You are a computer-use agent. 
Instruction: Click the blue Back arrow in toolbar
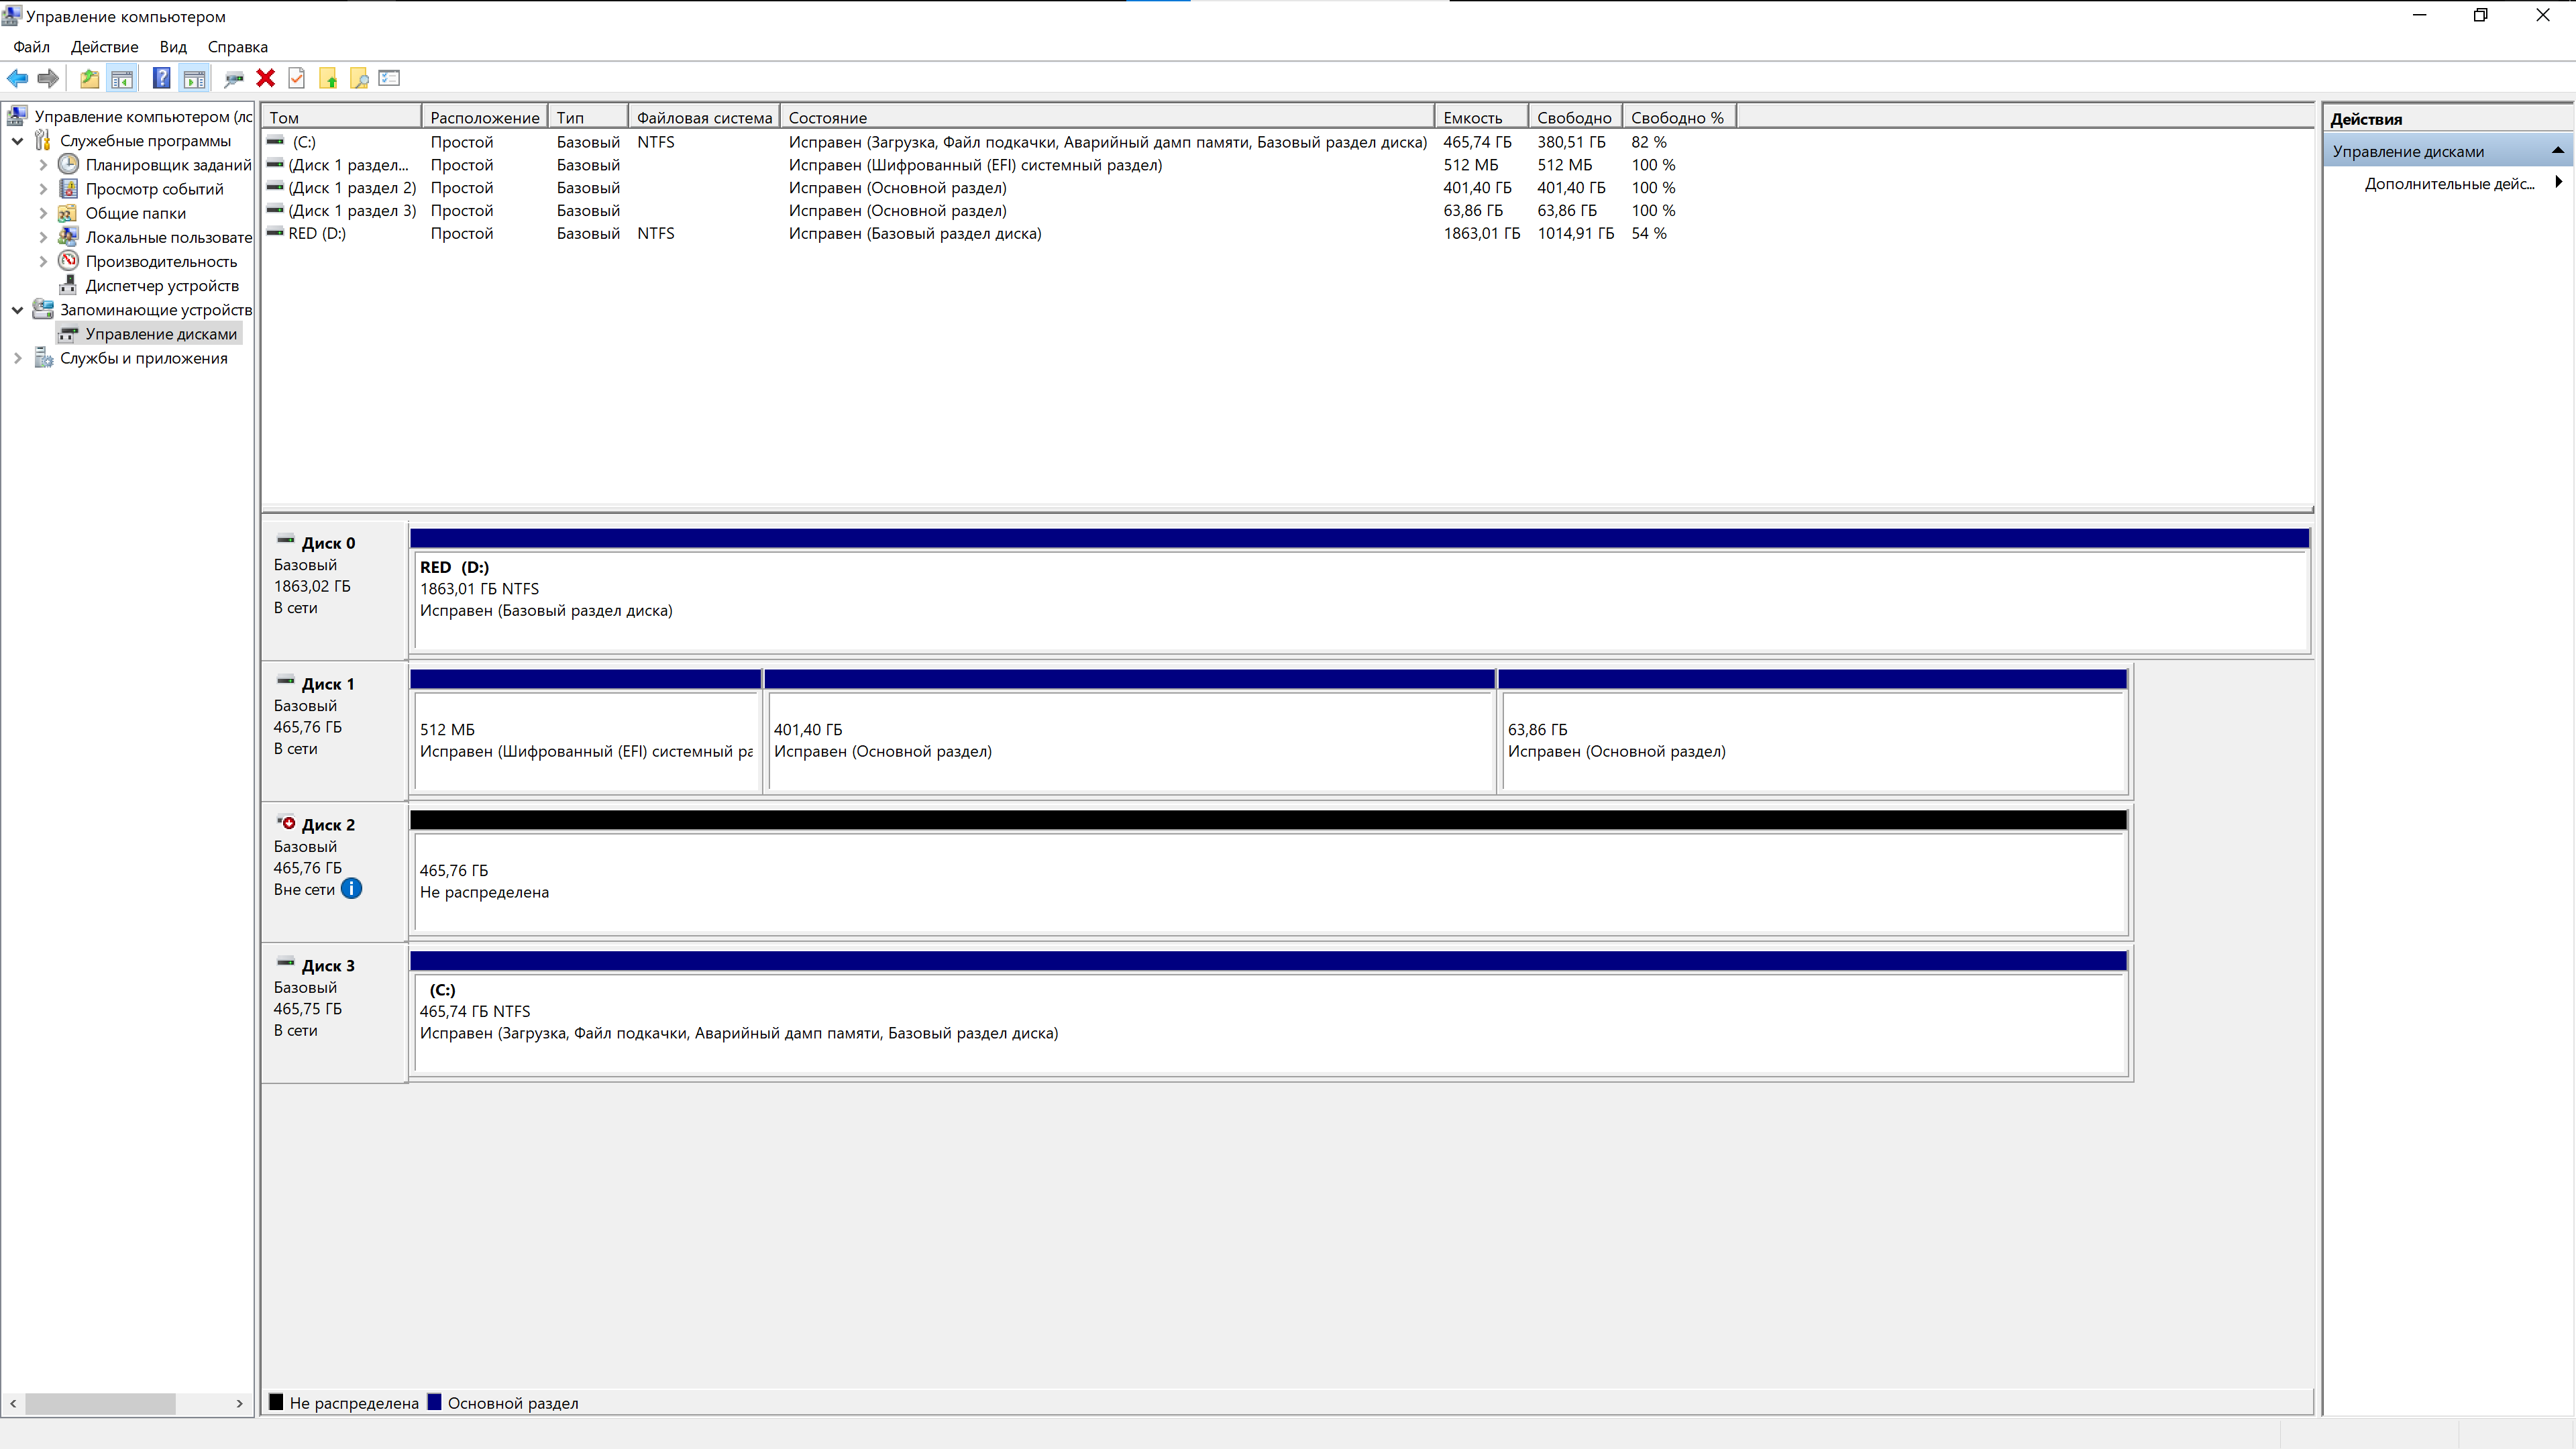pos(17,78)
